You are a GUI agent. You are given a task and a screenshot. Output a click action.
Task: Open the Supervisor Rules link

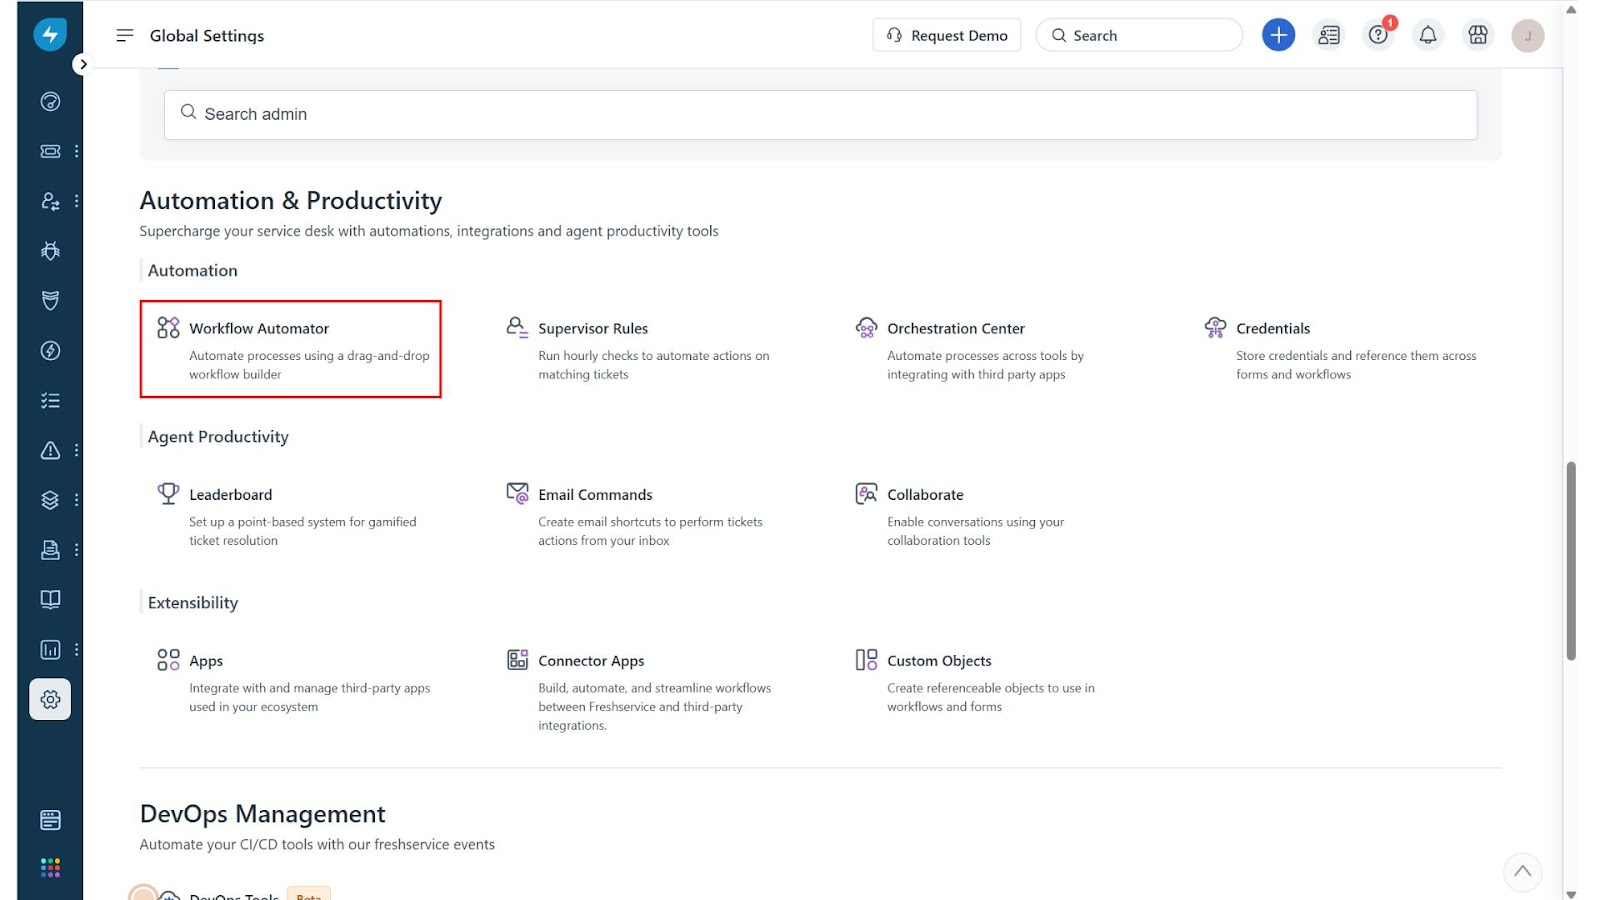pyautogui.click(x=593, y=328)
